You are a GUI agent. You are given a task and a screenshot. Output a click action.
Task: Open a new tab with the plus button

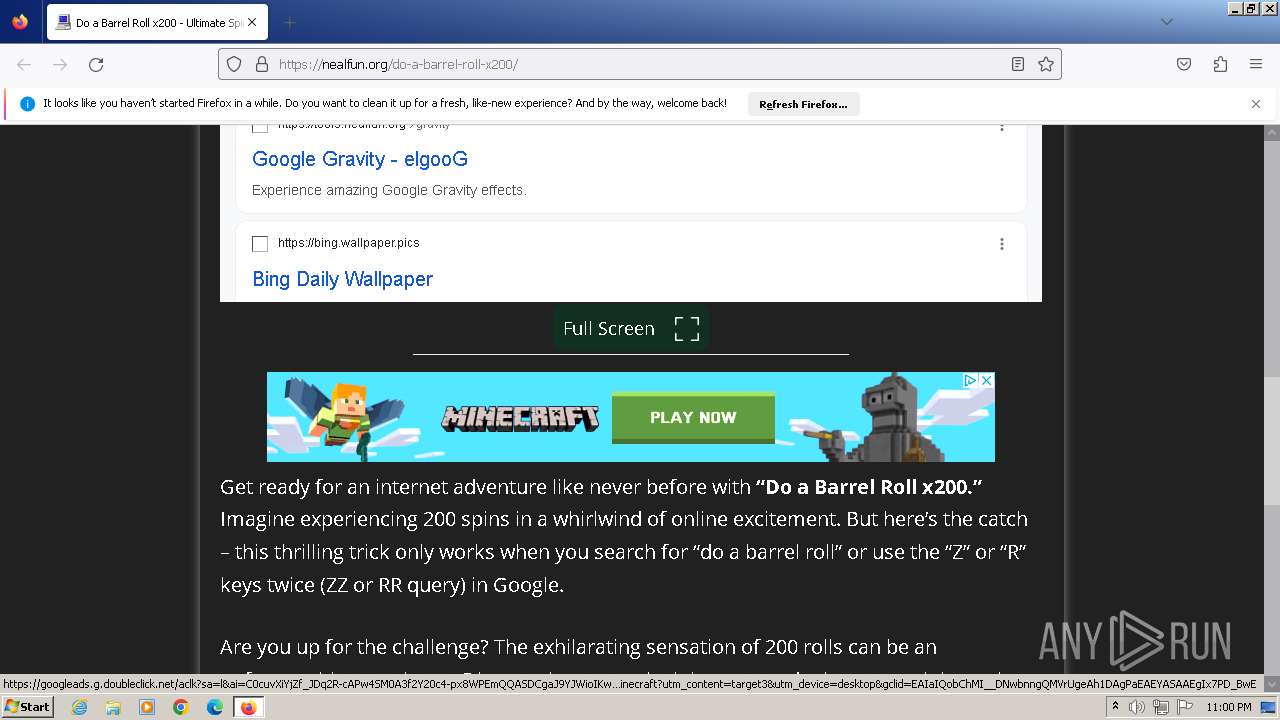[x=289, y=22]
